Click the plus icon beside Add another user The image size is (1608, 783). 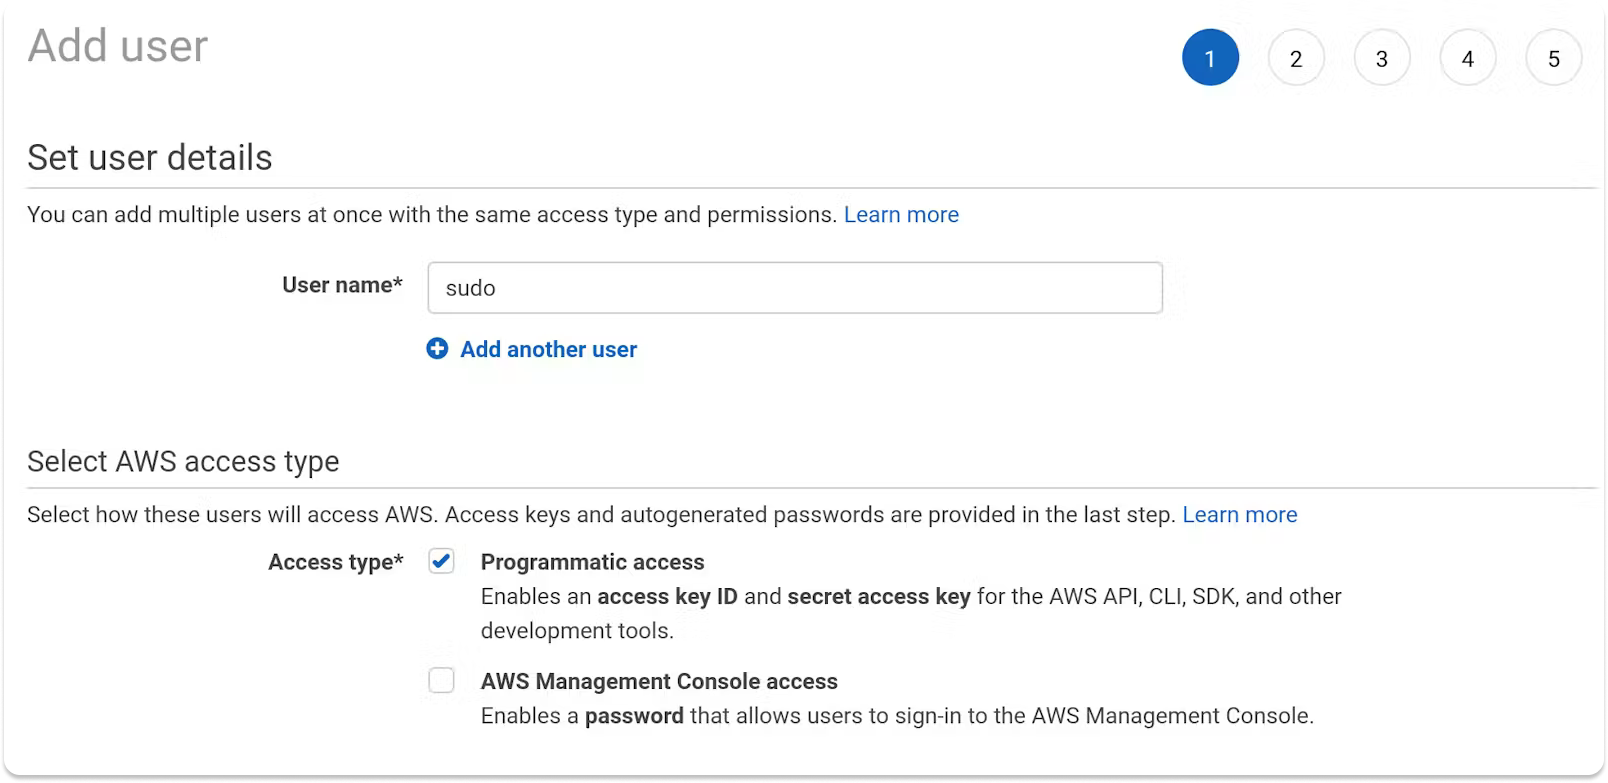pyautogui.click(x=437, y=349)
